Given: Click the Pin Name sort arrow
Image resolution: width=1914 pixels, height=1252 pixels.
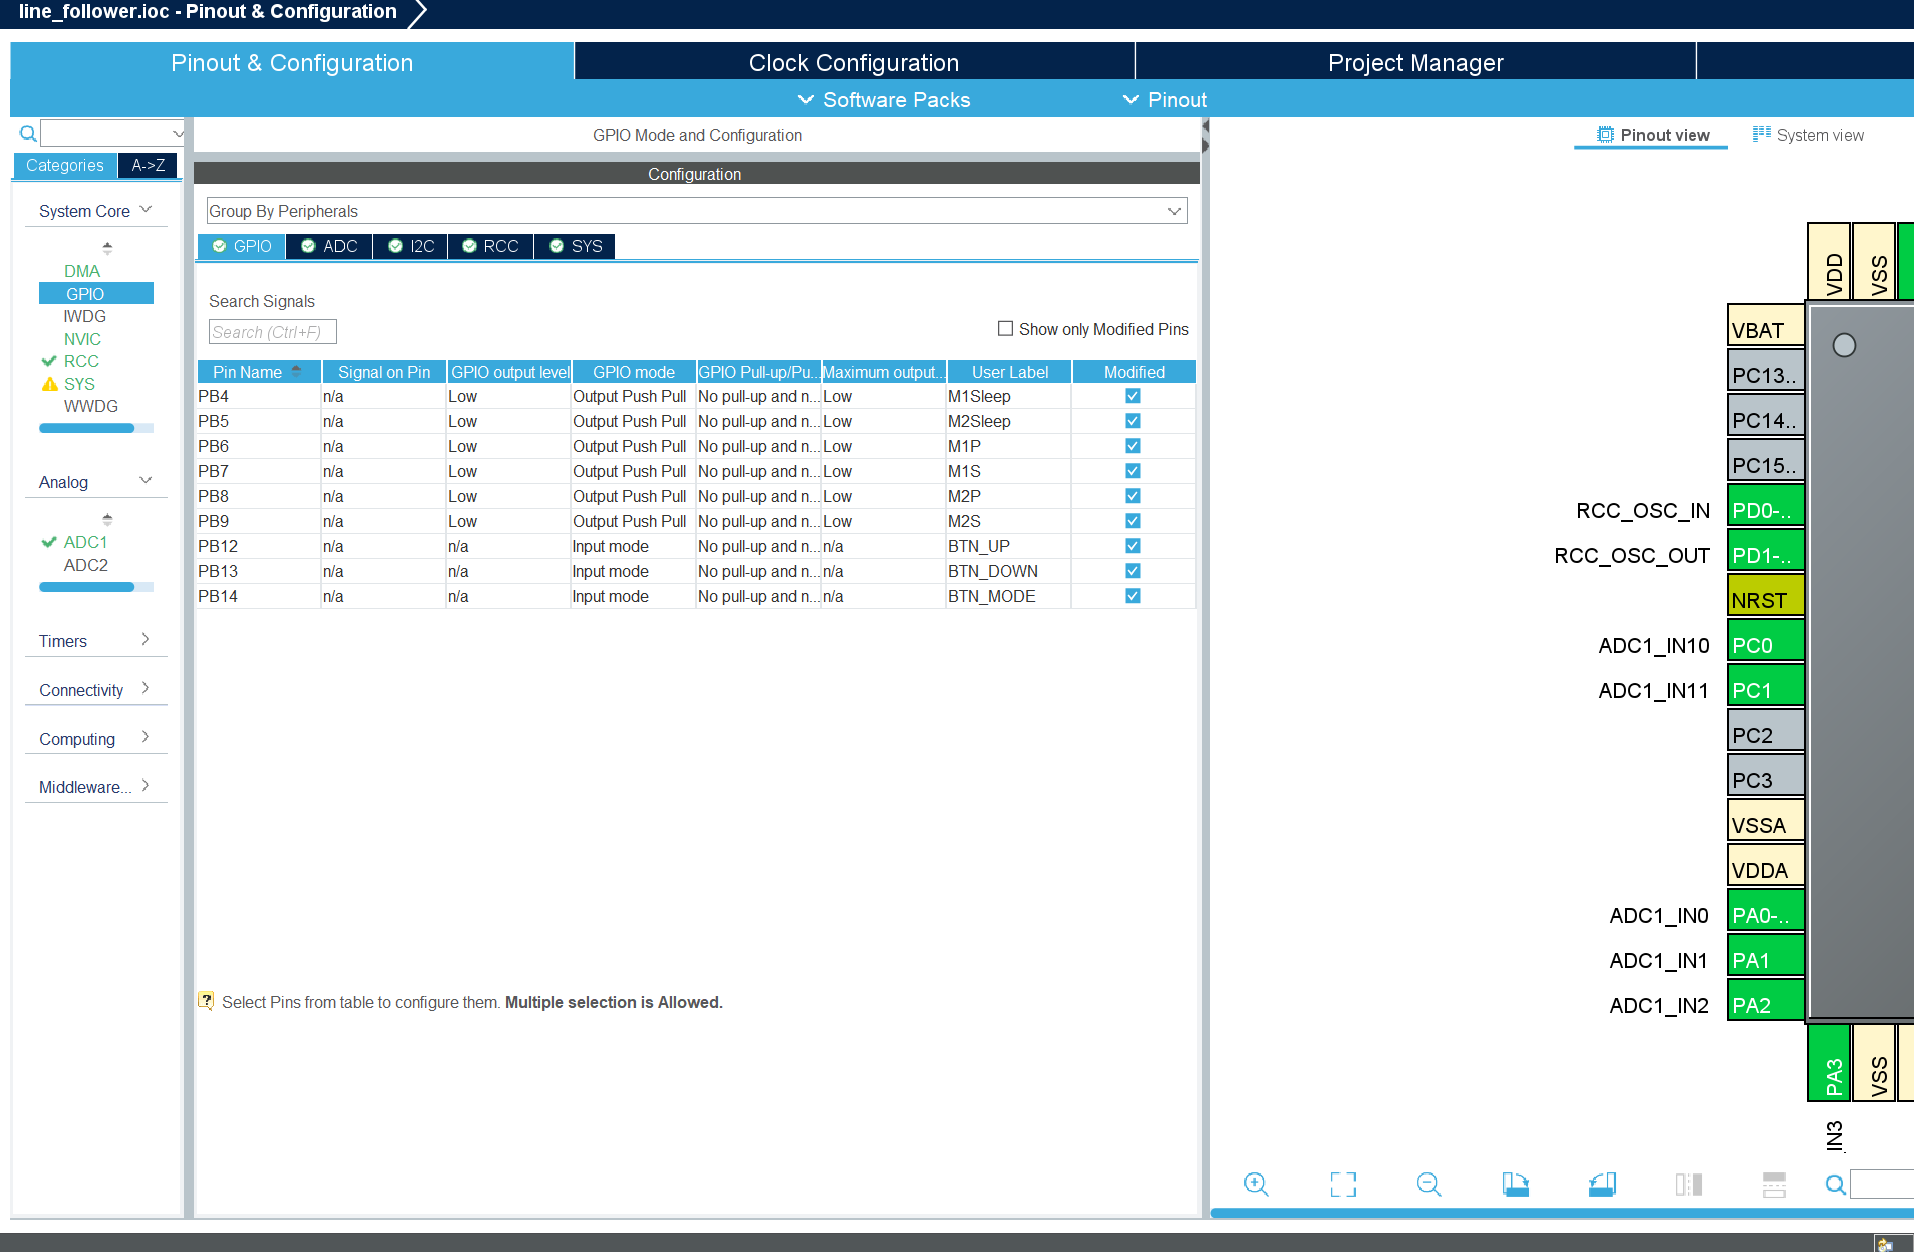Looking at the screenshot, I should [x=296, y=371].
